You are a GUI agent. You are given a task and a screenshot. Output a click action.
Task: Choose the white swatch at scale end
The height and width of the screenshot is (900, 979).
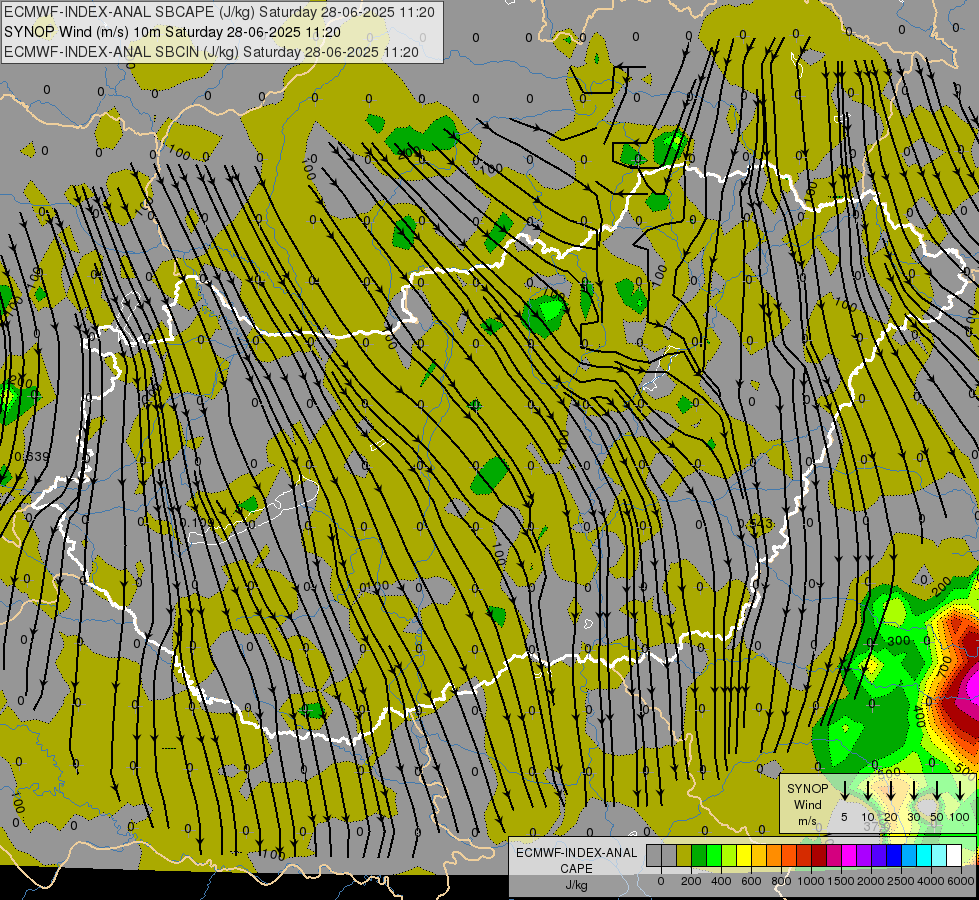click(955, 855)
